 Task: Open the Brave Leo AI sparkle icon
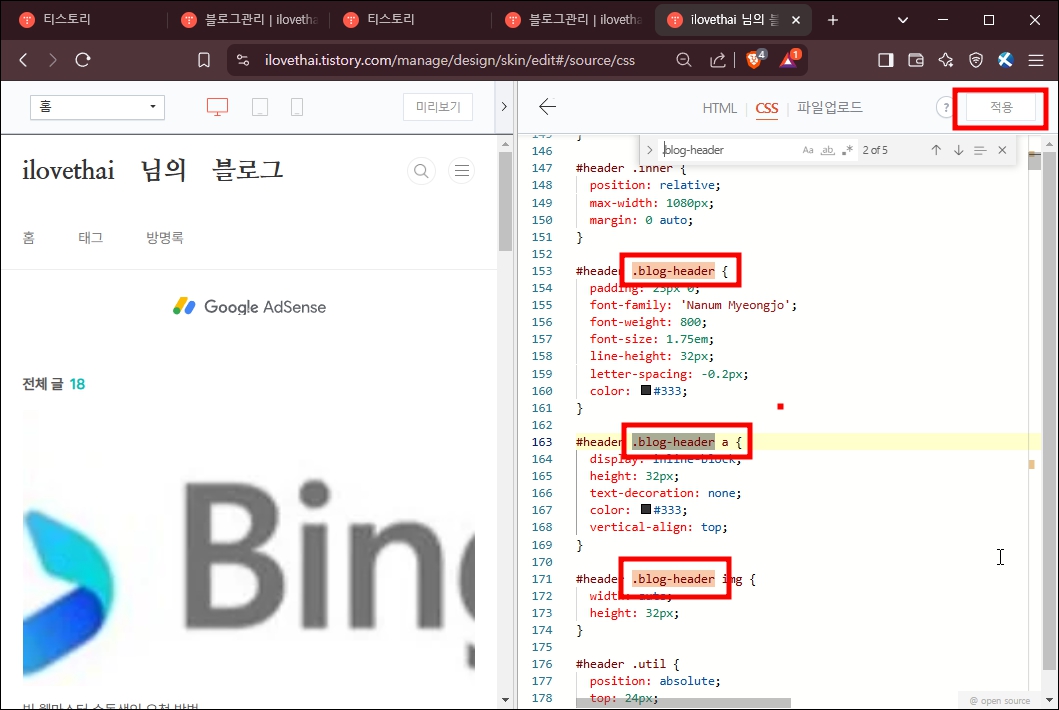pos(946,60)
